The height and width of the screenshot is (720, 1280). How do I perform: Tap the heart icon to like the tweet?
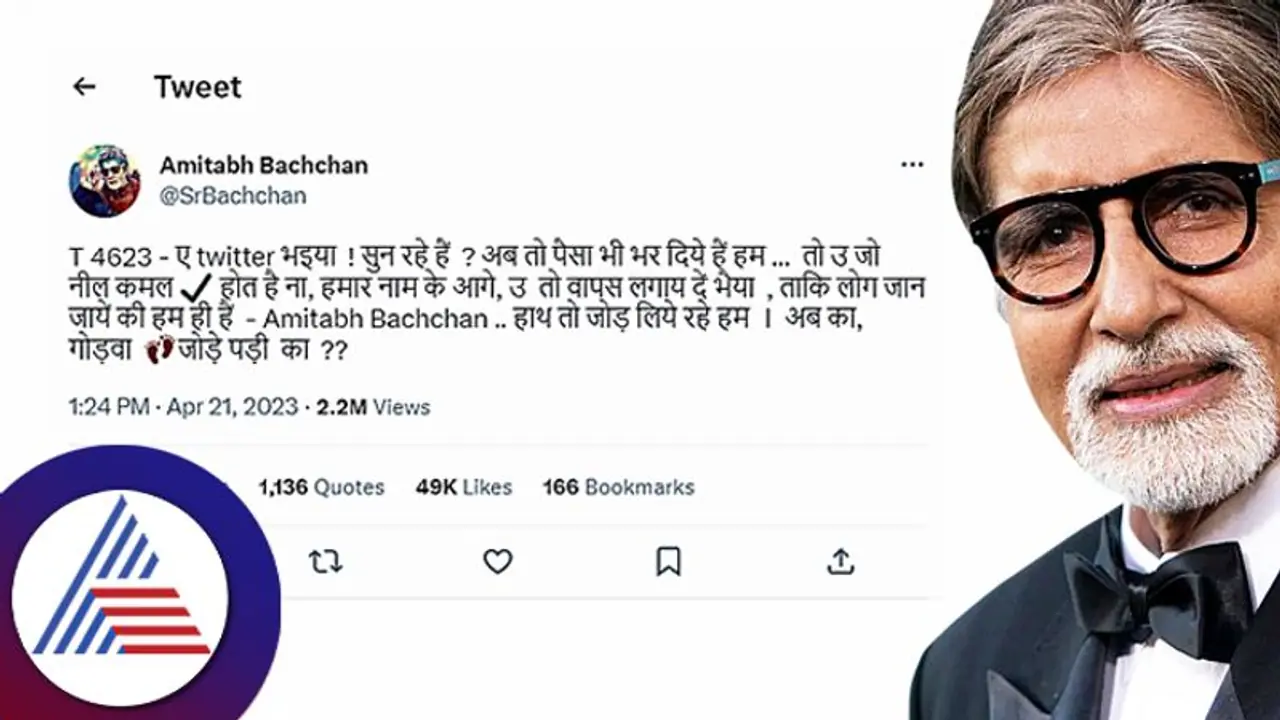tap(497, 564)
